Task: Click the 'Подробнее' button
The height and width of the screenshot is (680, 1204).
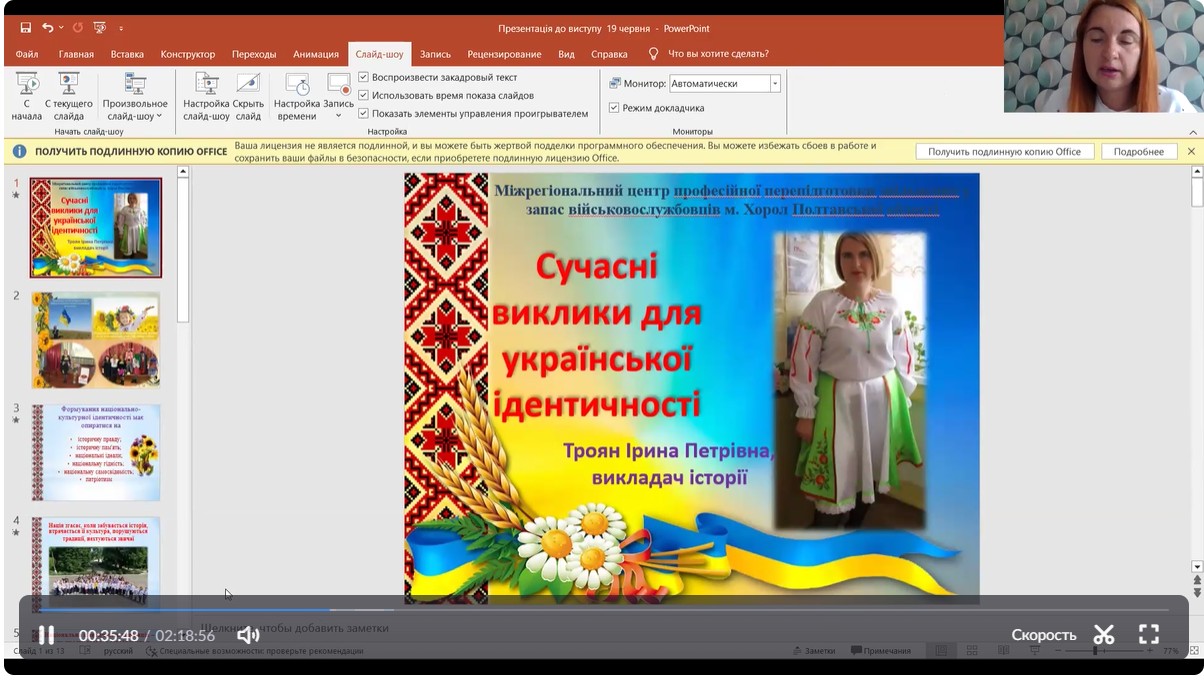Action: [1139, 151]
